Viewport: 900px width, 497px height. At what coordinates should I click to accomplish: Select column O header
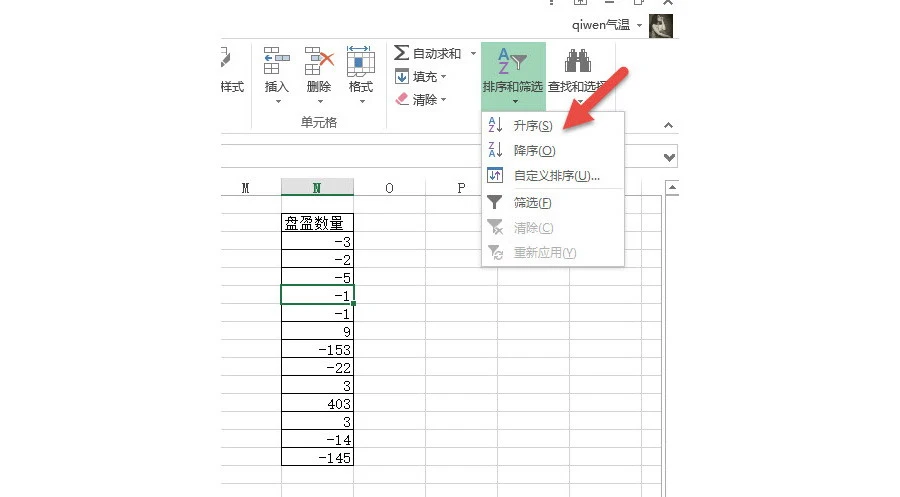click(x=389, y=188)
